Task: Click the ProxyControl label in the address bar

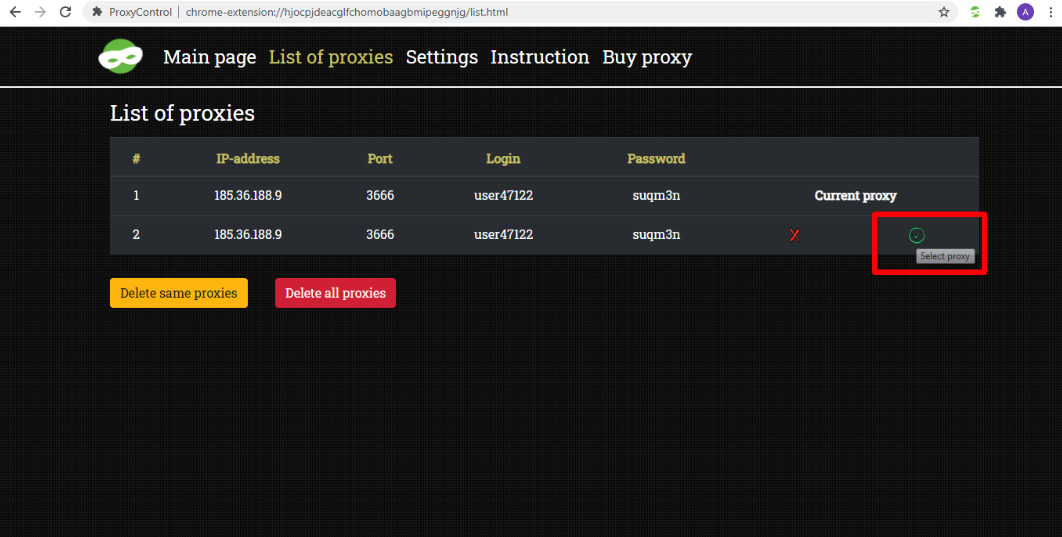Action: point(140,12)
